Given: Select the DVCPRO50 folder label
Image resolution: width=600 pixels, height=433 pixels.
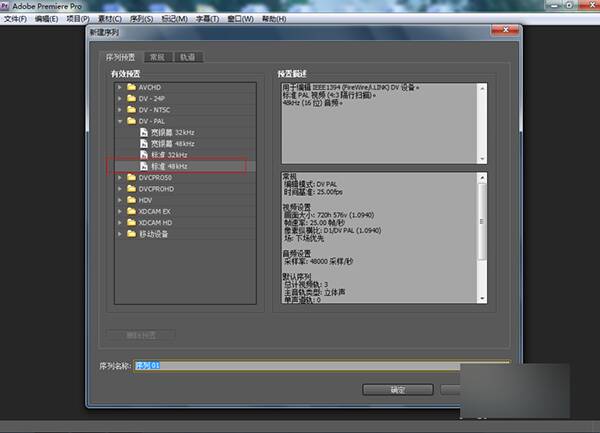Looking at the screenshot, I should 155,178.
